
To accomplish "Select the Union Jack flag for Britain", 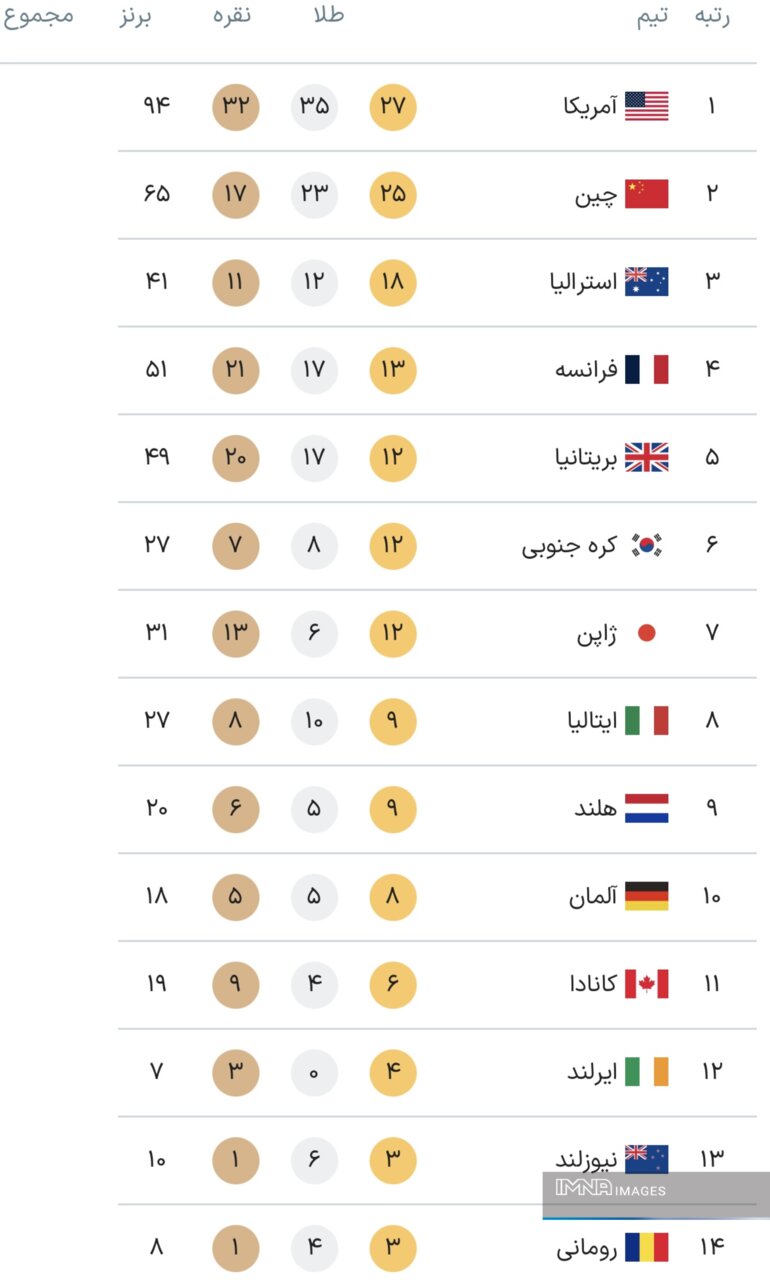I will [x=646, y=458].
